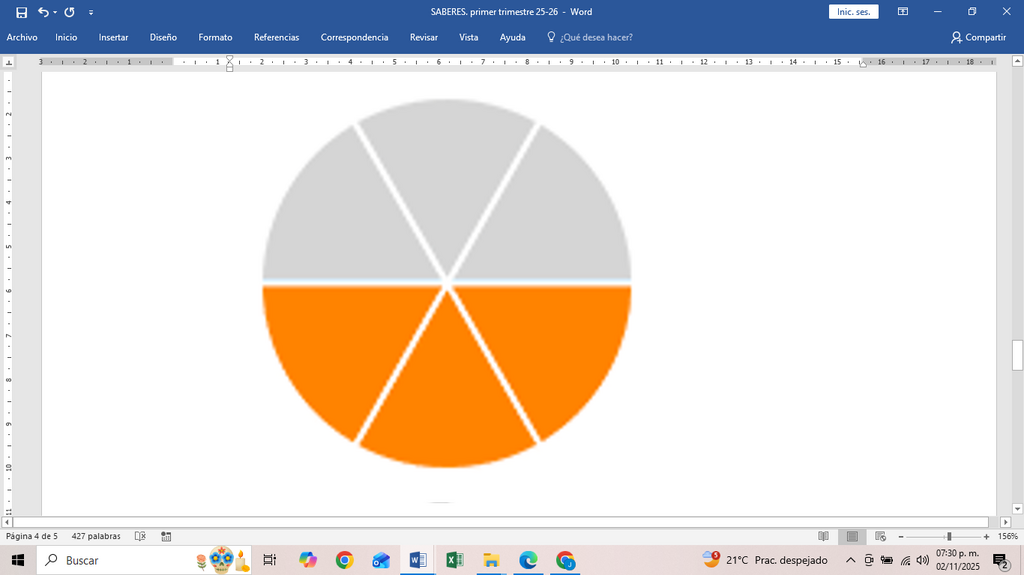Click the zoom slider handle
Screen dimensions: 1024x575
point(949,536)
